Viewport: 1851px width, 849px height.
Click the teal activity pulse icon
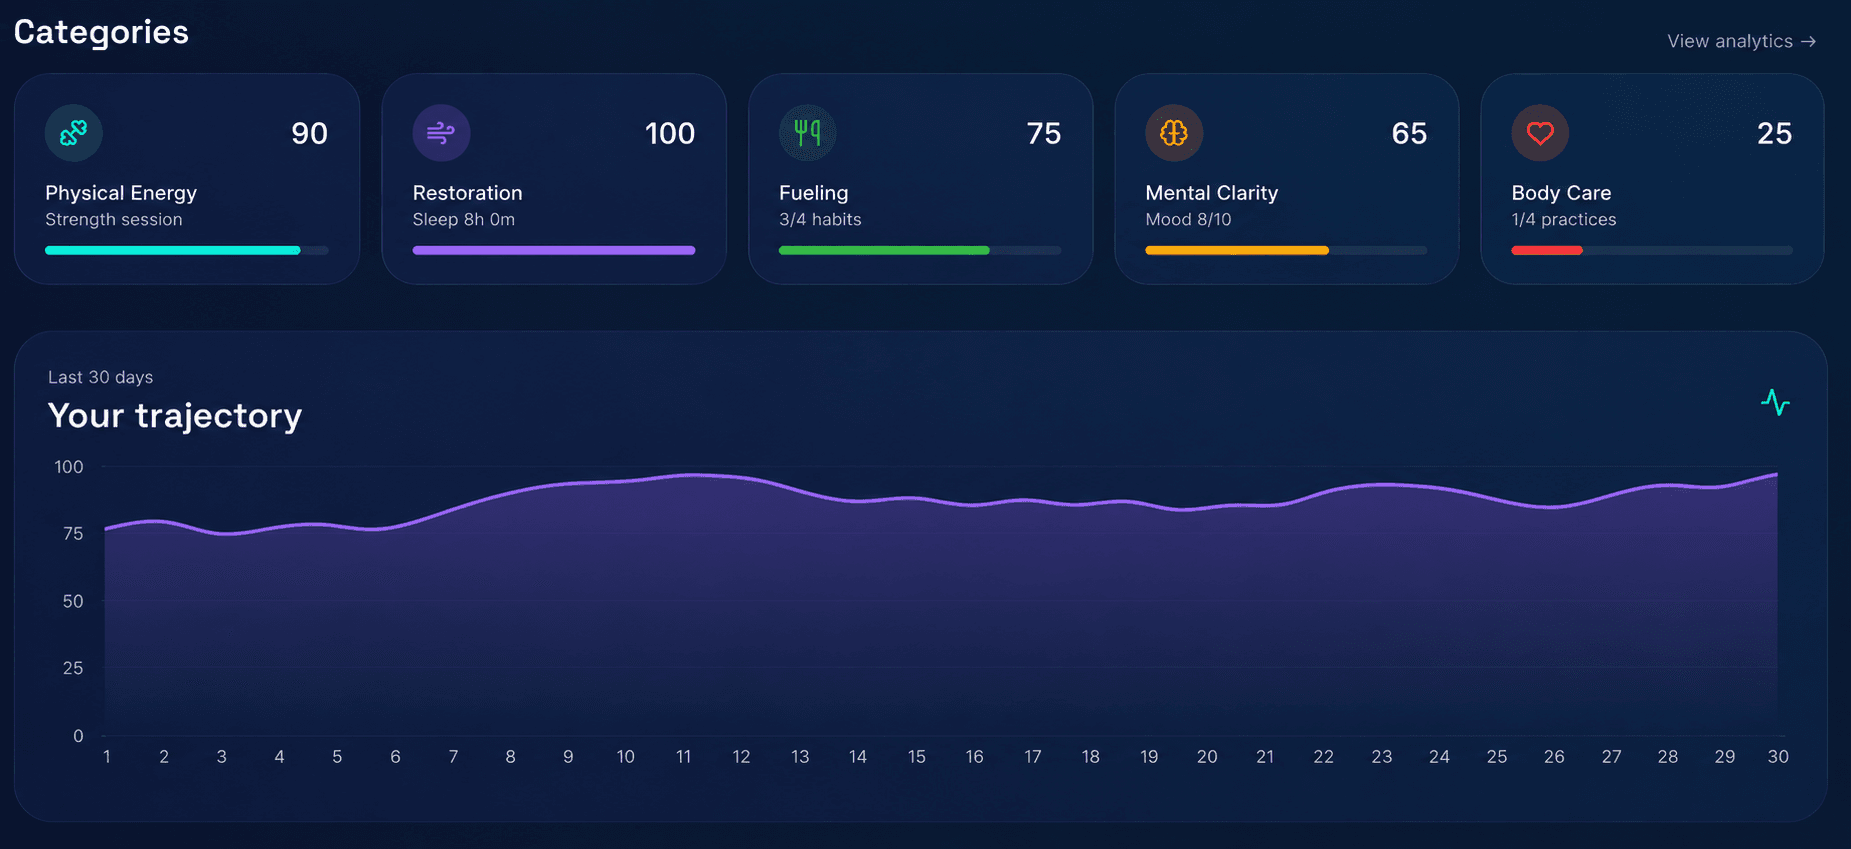tap(1775, 402)
